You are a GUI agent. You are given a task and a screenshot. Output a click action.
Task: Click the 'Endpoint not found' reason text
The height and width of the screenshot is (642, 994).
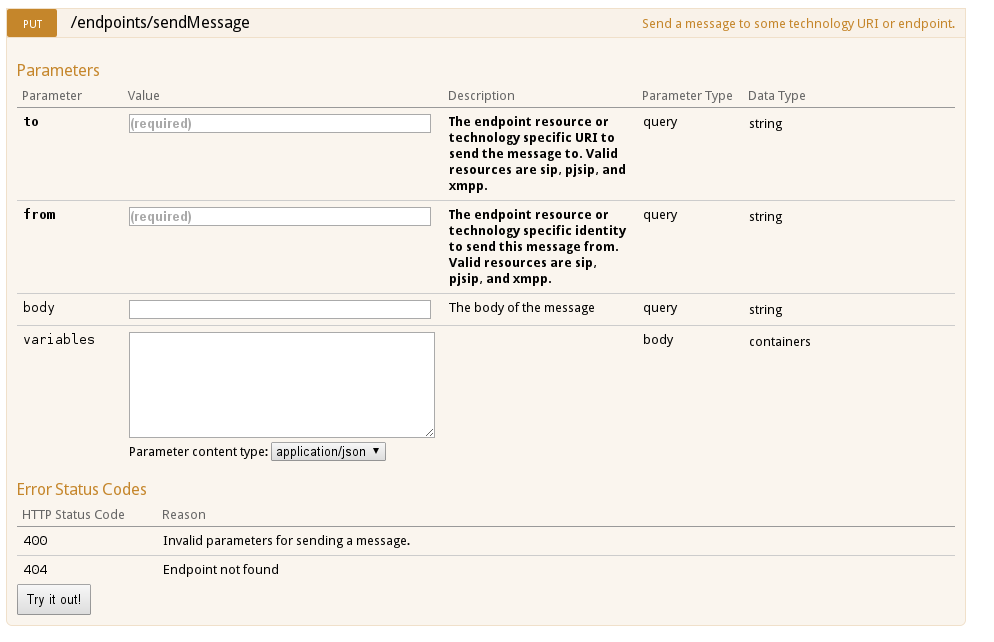click(220, 570)
